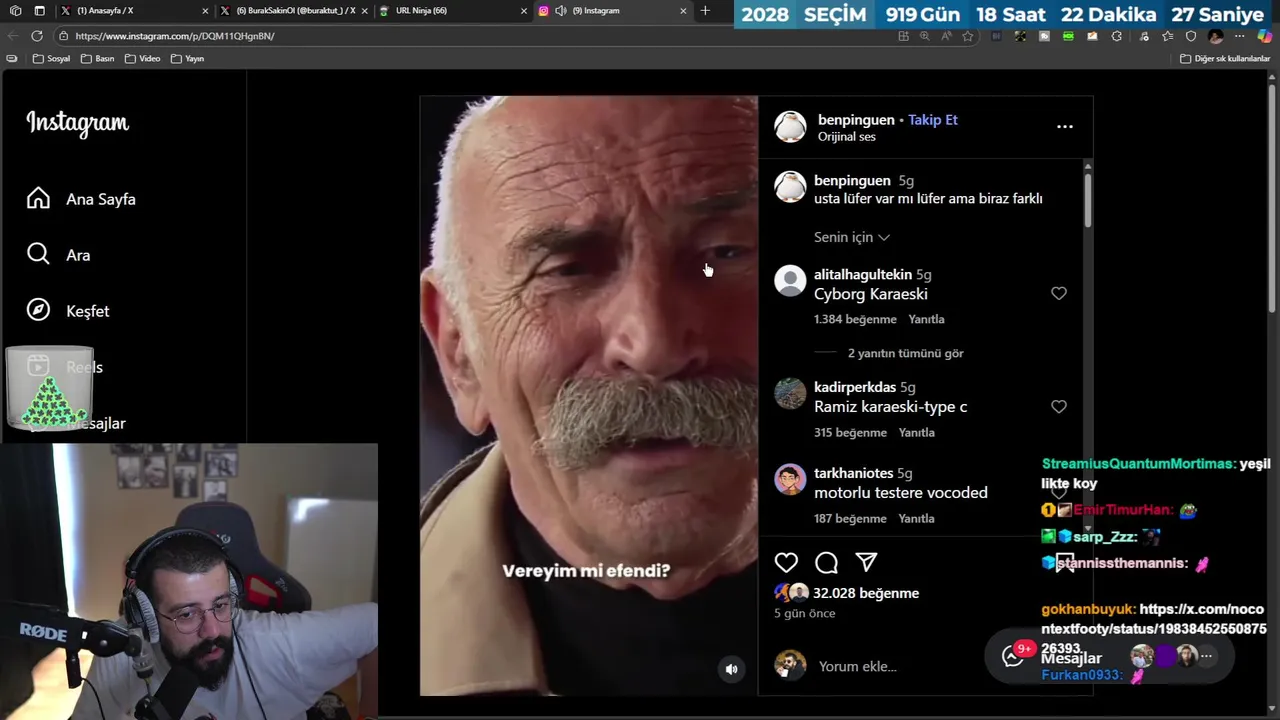
Task: Click the Instagram logo
Action: (x=77, y=123)
